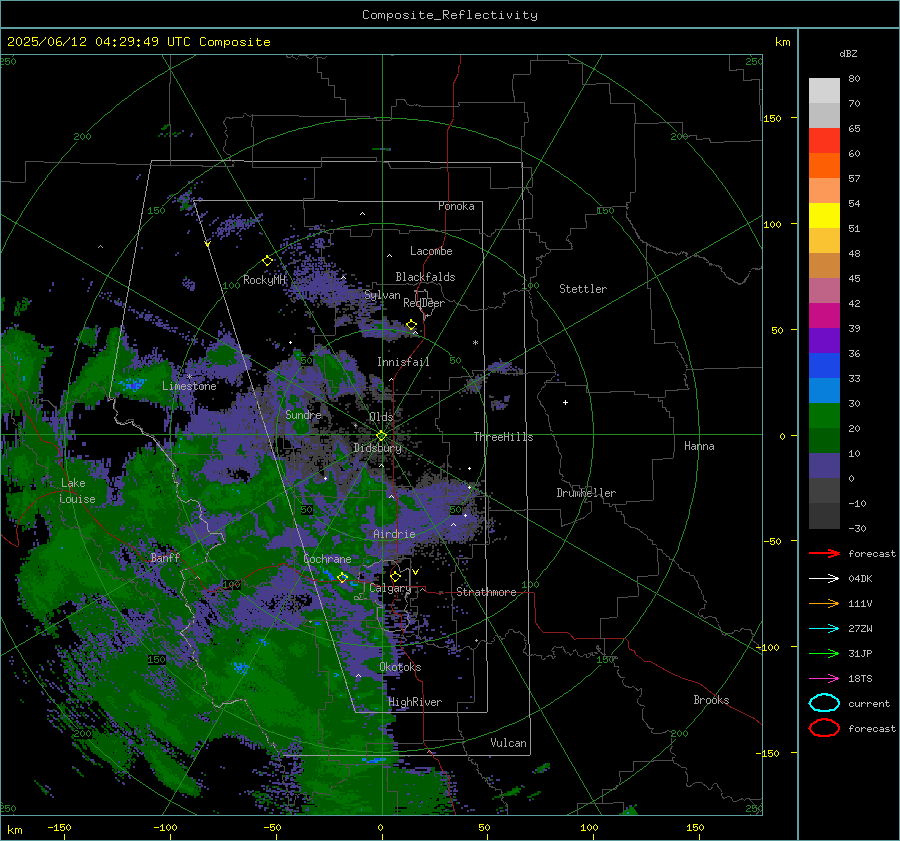Click the white 04DK arrow legend icon
900x841 pixels.
pyautogui.click(x=824, y=578)
